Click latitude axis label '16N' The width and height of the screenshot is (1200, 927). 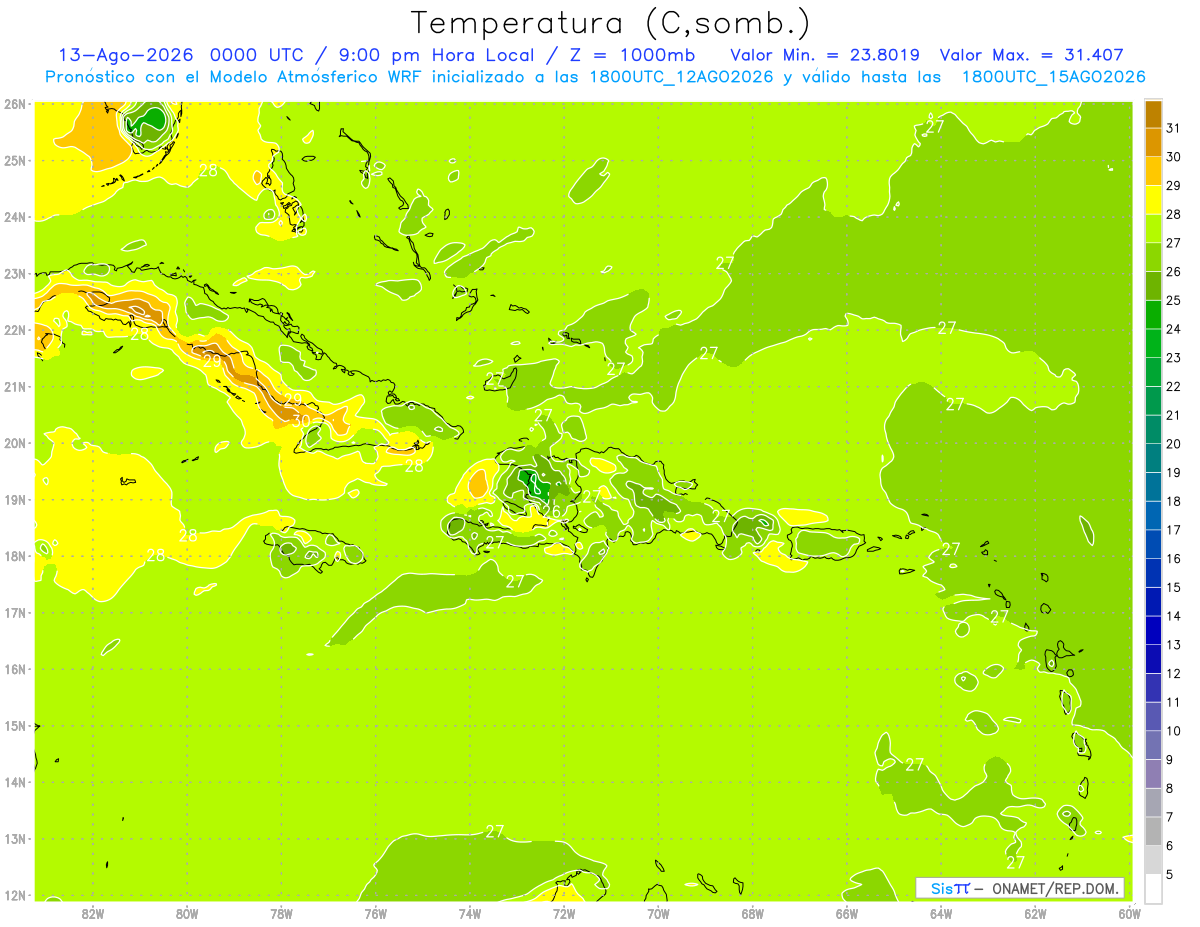(14, 669)
